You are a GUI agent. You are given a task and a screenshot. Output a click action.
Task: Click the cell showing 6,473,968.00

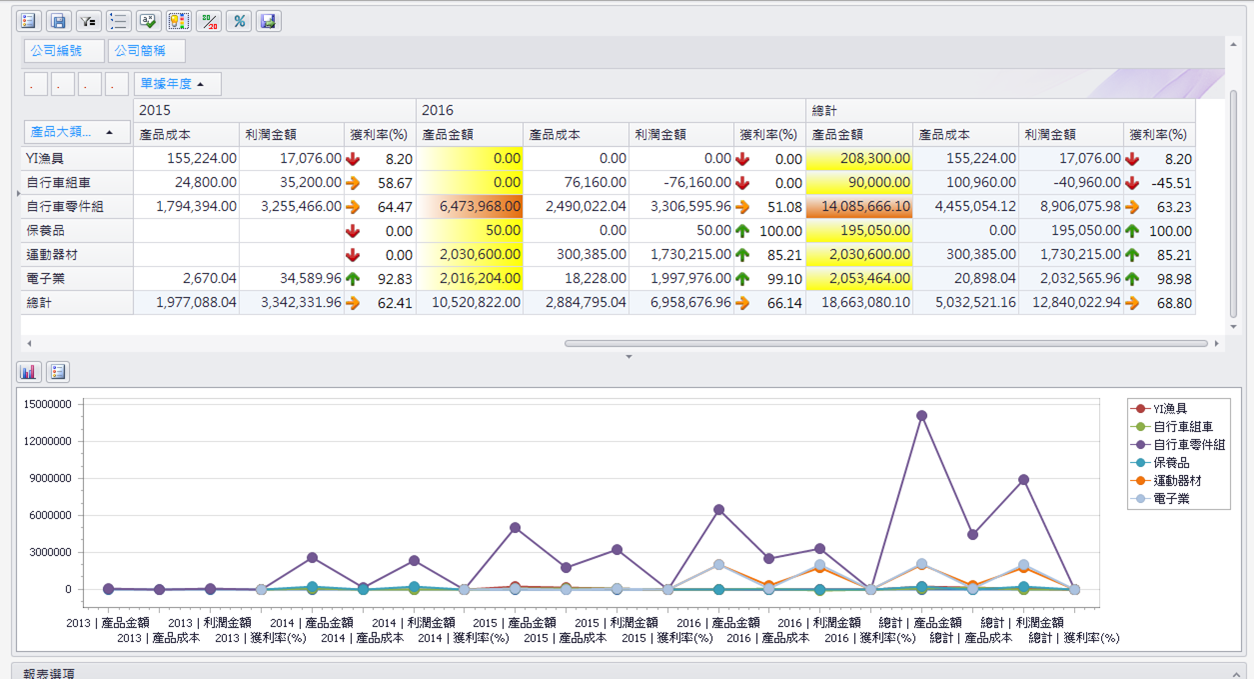tap(470, 206)
